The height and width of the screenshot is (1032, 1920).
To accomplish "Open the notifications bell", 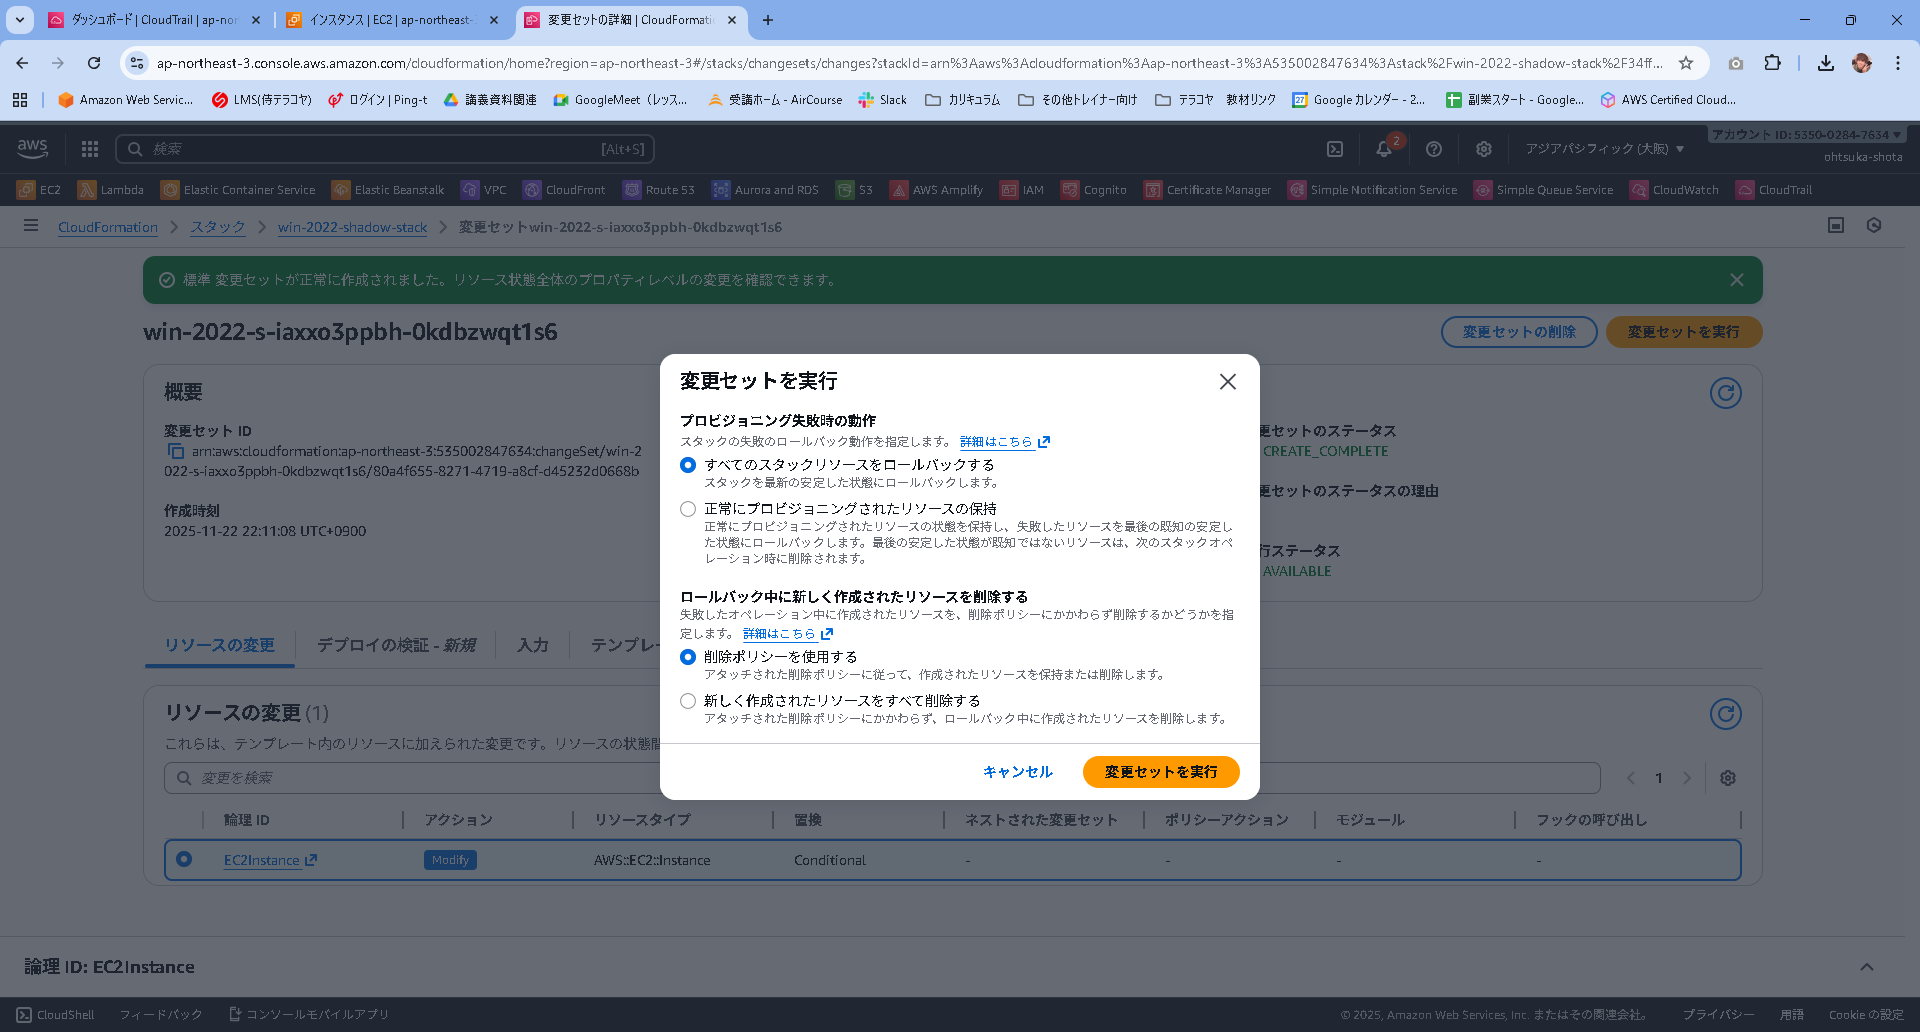I will click(1384, 149).
